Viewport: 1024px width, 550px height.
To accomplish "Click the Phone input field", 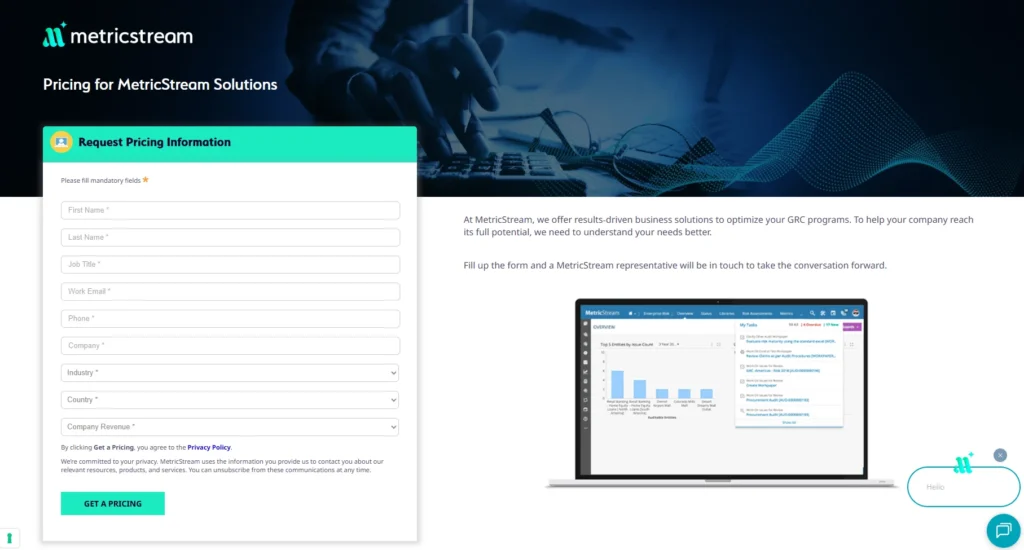I will (230, 319).
